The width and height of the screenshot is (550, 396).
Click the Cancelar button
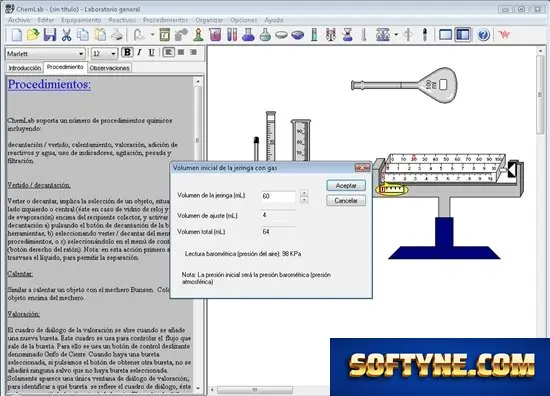pos(346,201)
